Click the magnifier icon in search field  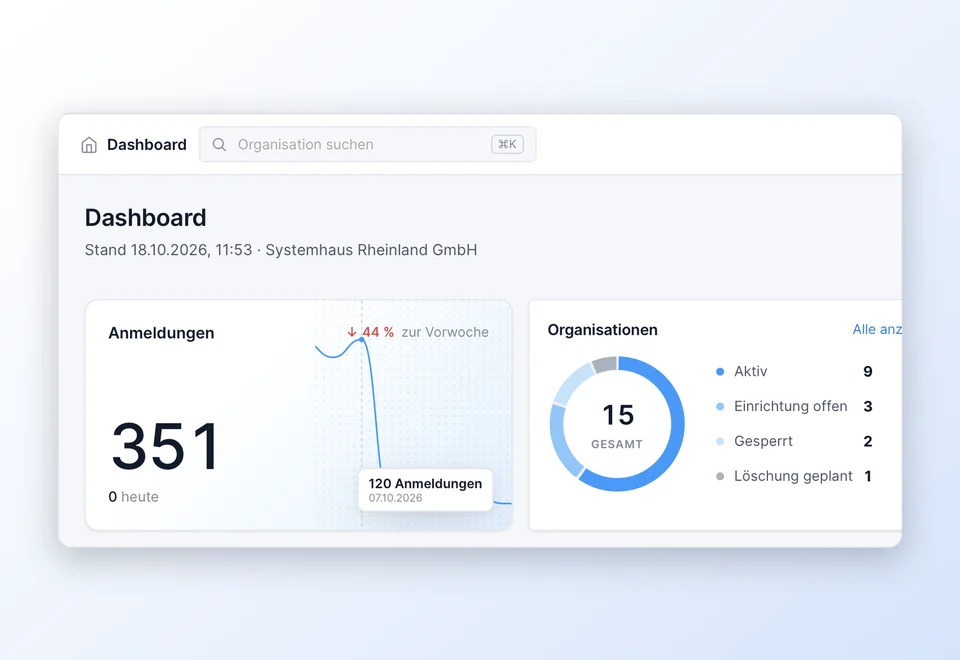[x=219, y=144]
